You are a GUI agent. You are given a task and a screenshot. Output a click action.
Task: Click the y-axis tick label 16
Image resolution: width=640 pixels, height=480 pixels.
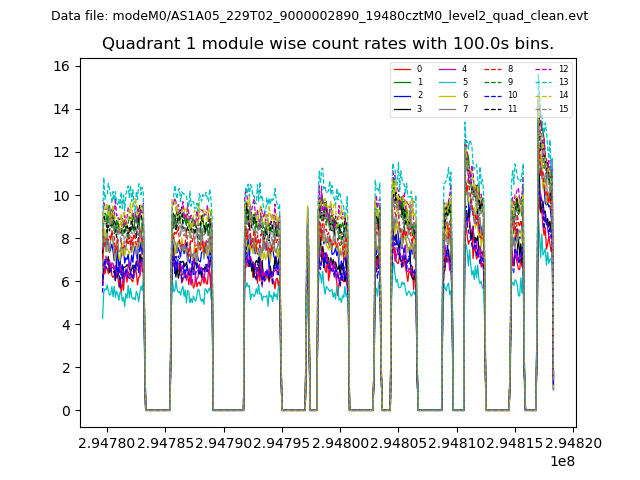(61, 66)
